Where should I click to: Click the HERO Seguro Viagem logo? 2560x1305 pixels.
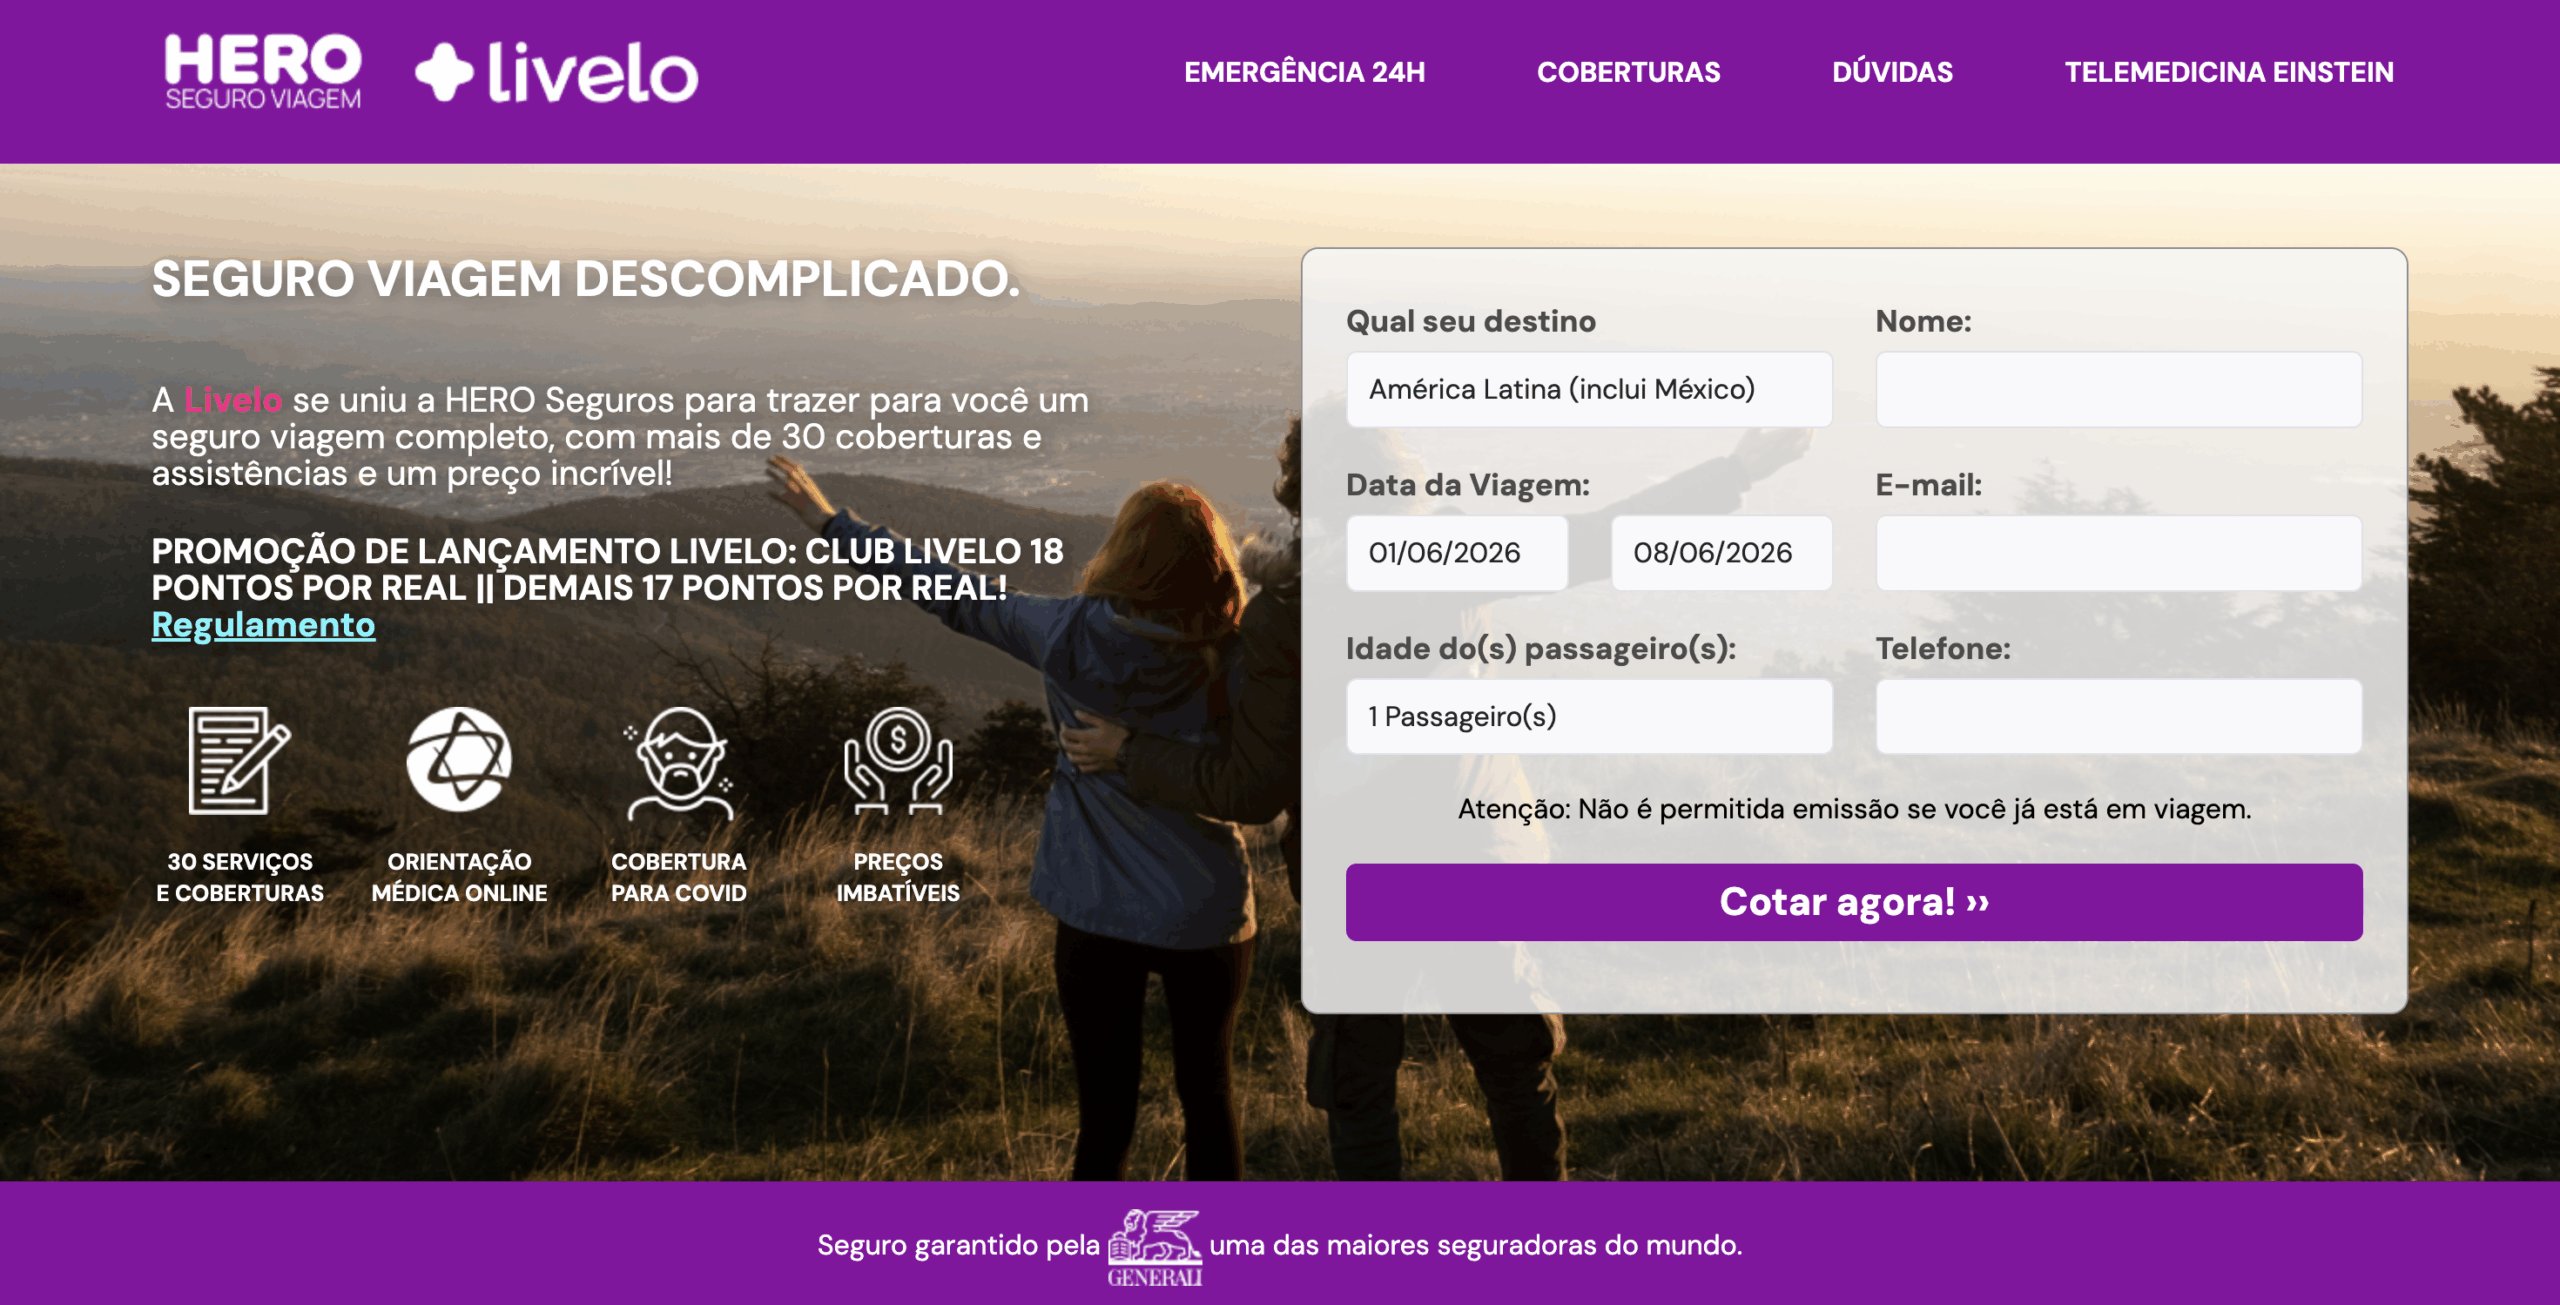pos(263,72)
